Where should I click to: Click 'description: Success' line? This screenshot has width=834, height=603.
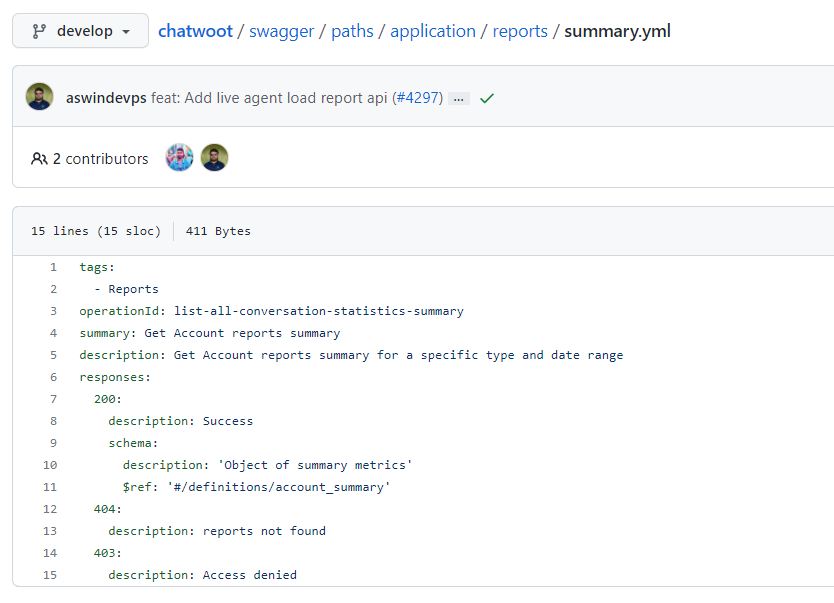click(181, 421)
